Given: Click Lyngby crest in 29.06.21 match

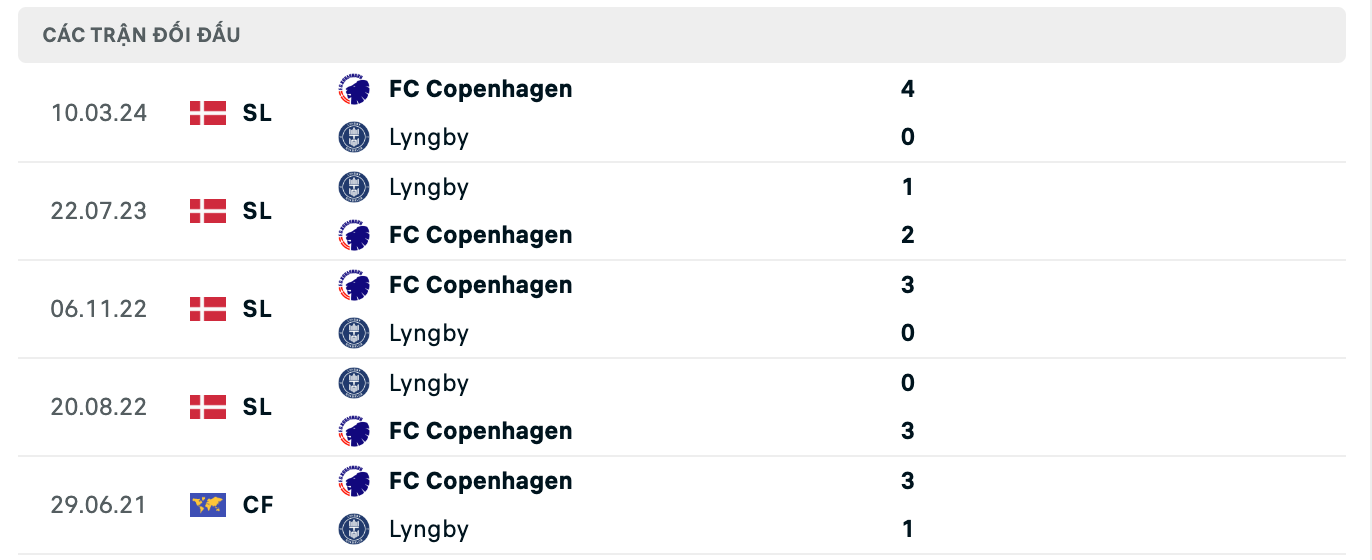Looking at the screenshot, I should click(x=354, y=529).
